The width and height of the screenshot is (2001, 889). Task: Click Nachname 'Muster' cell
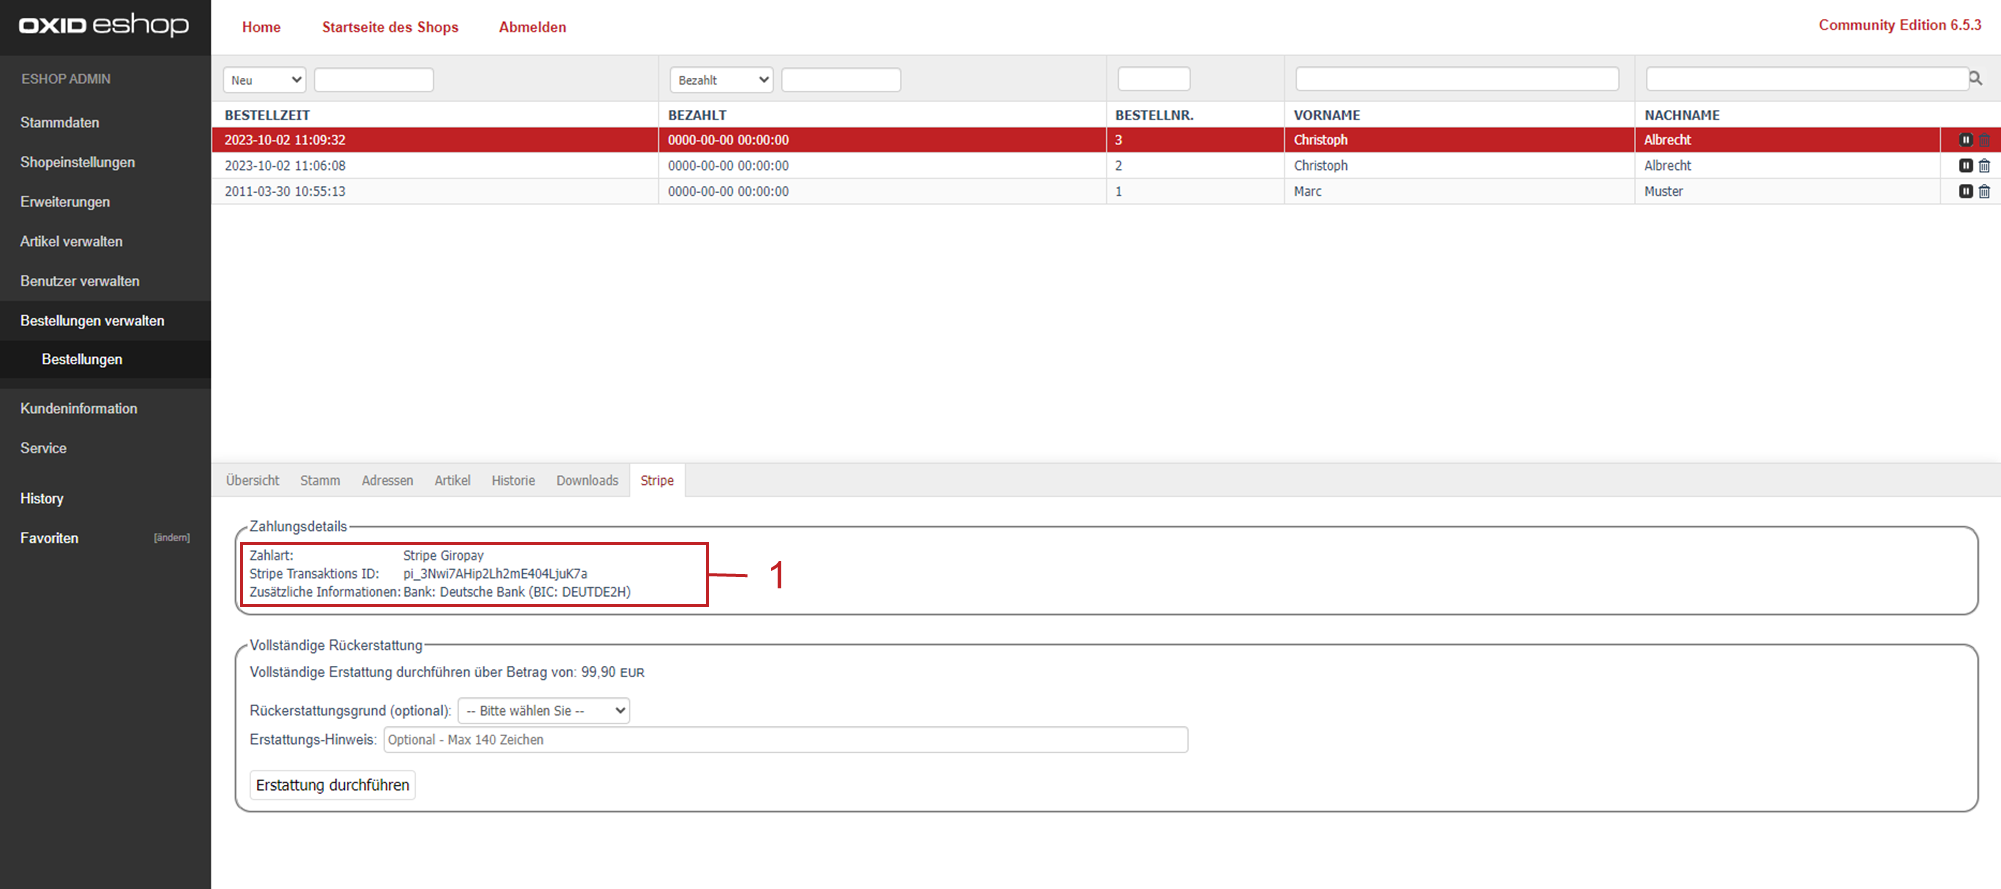point(1664,191)
